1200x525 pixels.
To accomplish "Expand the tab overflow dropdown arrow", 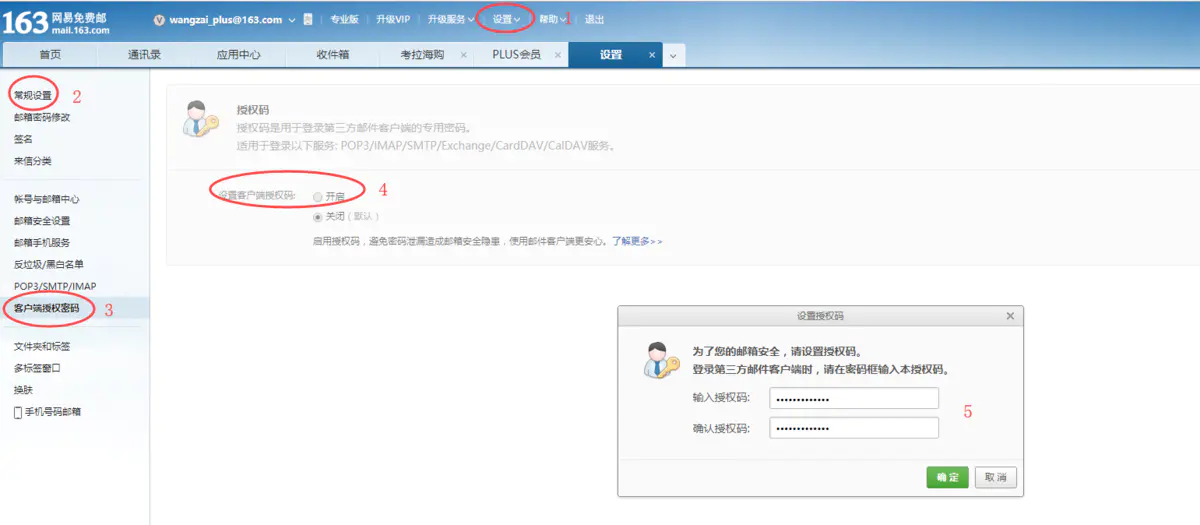I will (x=673, y=56).
